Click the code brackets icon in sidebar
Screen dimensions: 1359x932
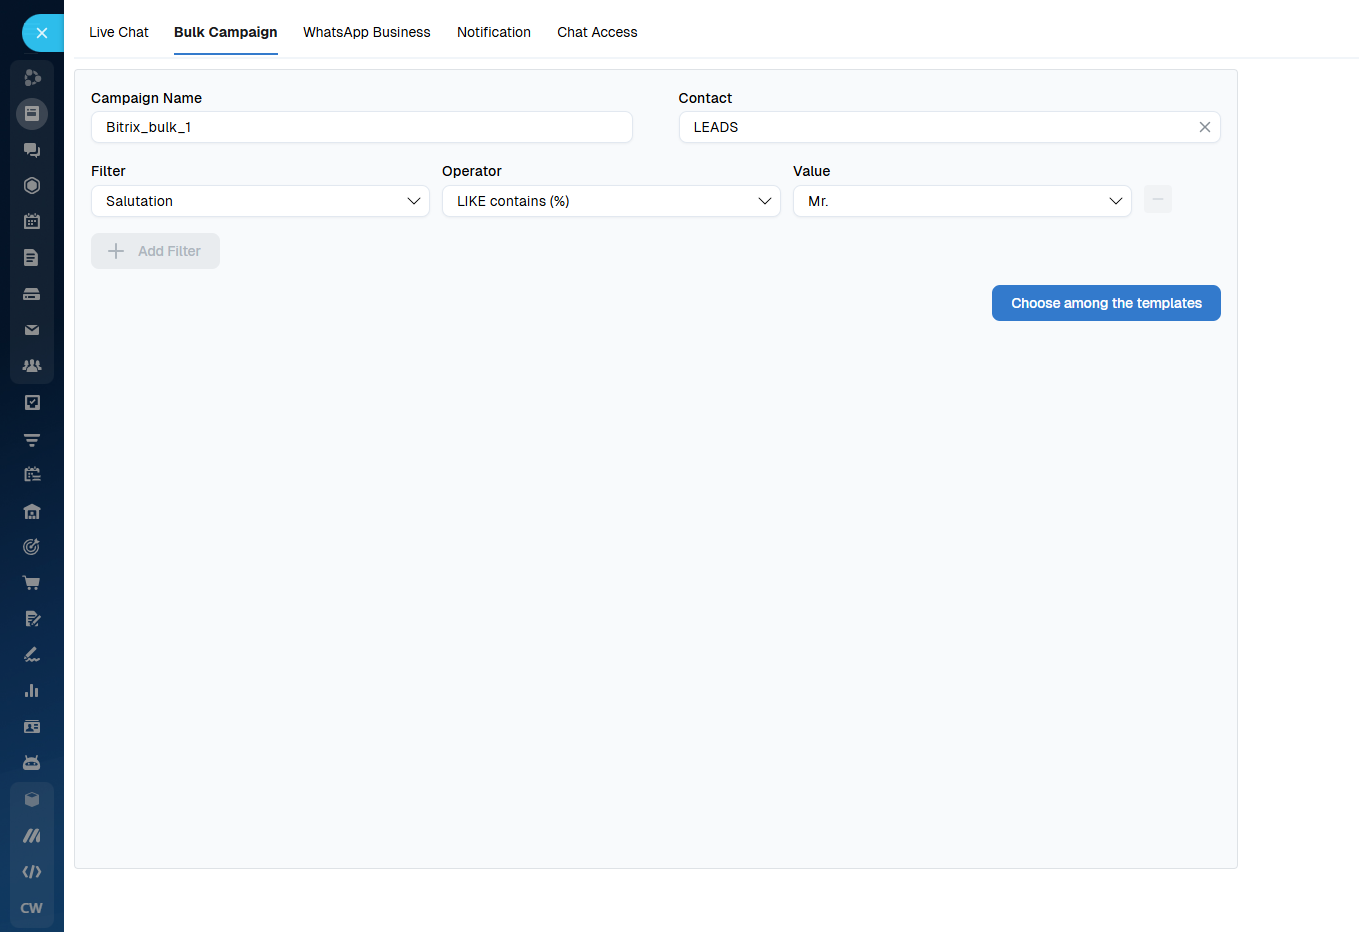tap(32, 872)
